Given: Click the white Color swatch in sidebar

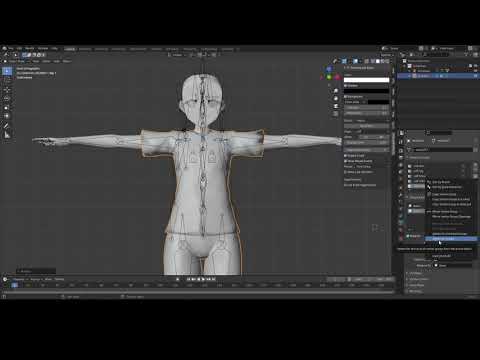Looking at the screenshot, I should [366, 80].
